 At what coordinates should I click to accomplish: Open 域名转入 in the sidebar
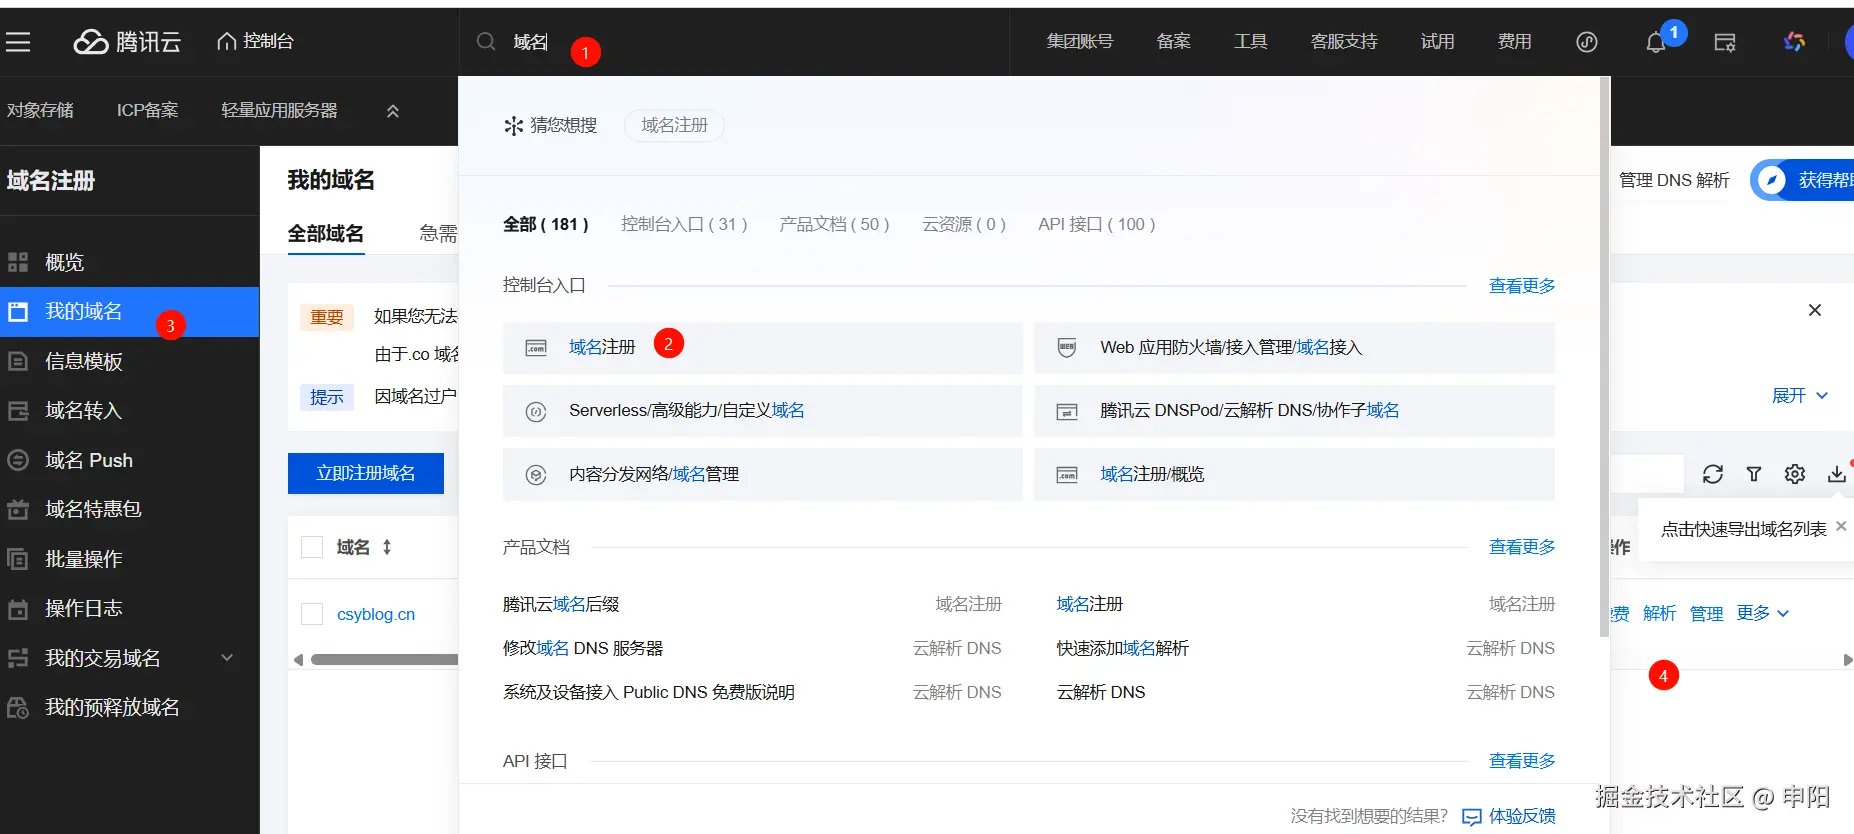130,411
